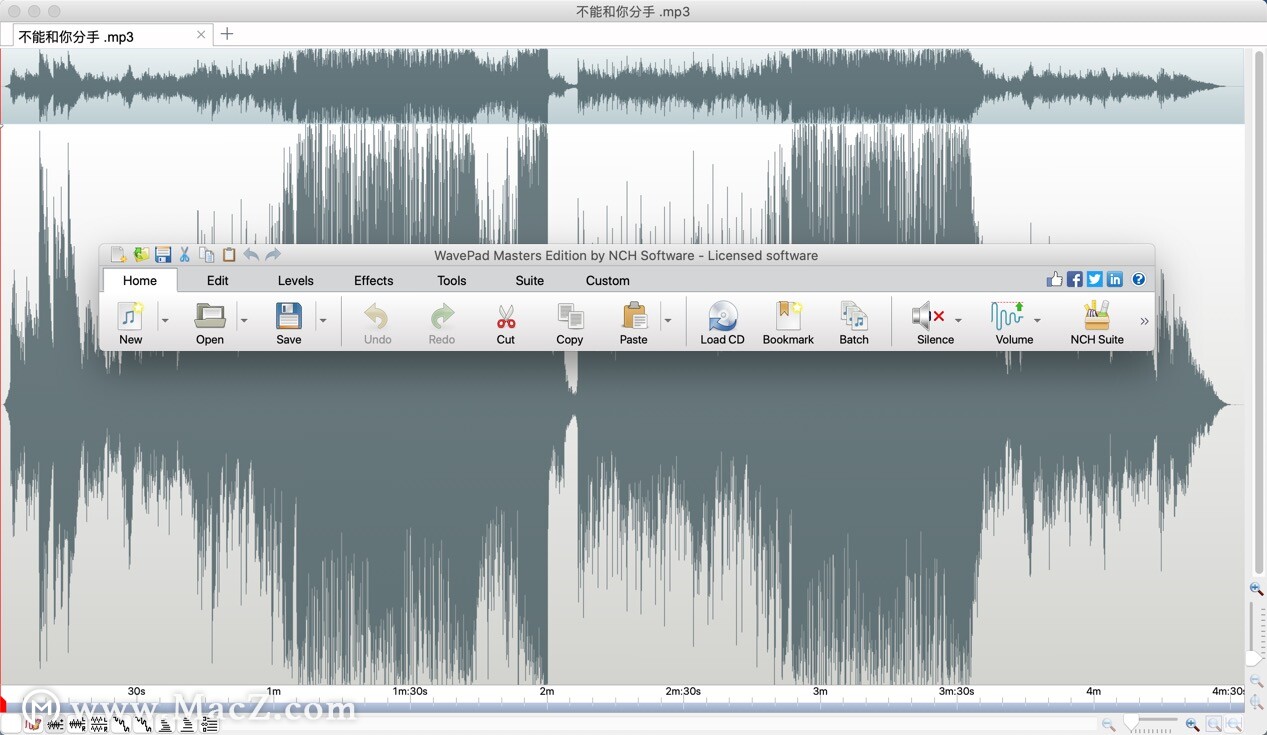The width and height of the screenshot is (1267, 735).
Task: Click the Redo arrow button
Action: coord(442,323)
